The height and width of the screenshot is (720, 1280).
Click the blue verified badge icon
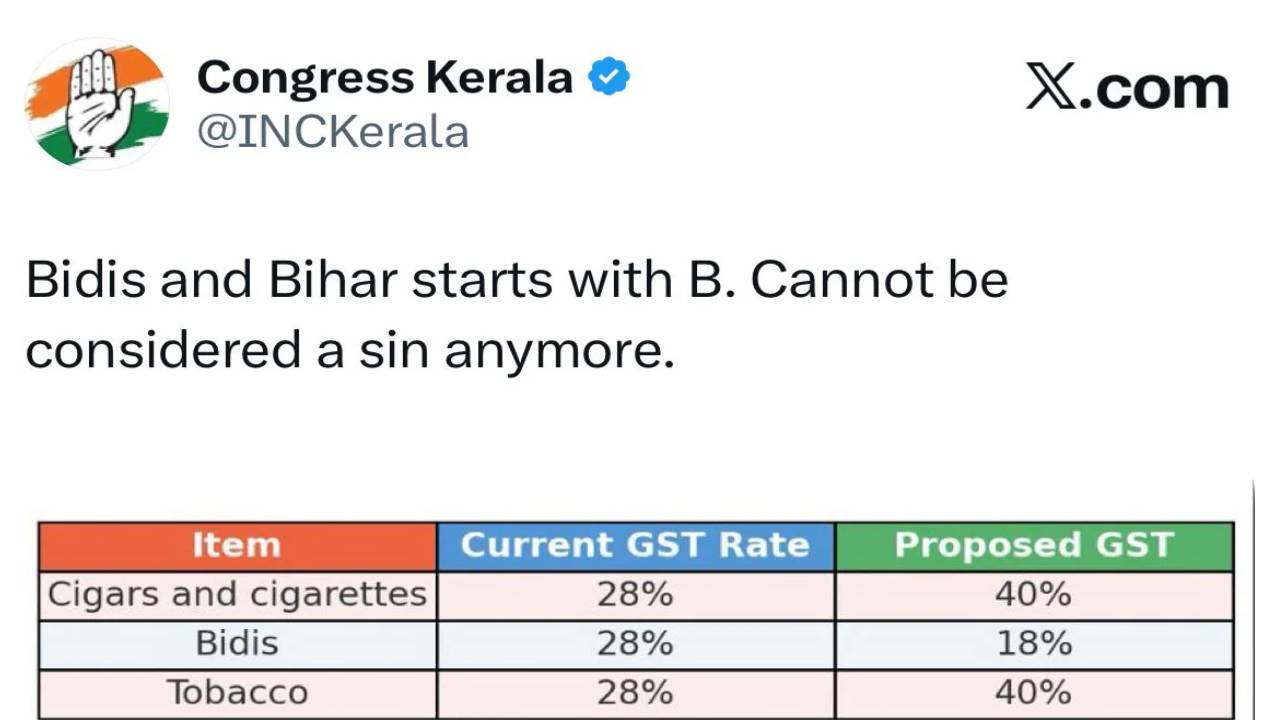tap(608, 77)
